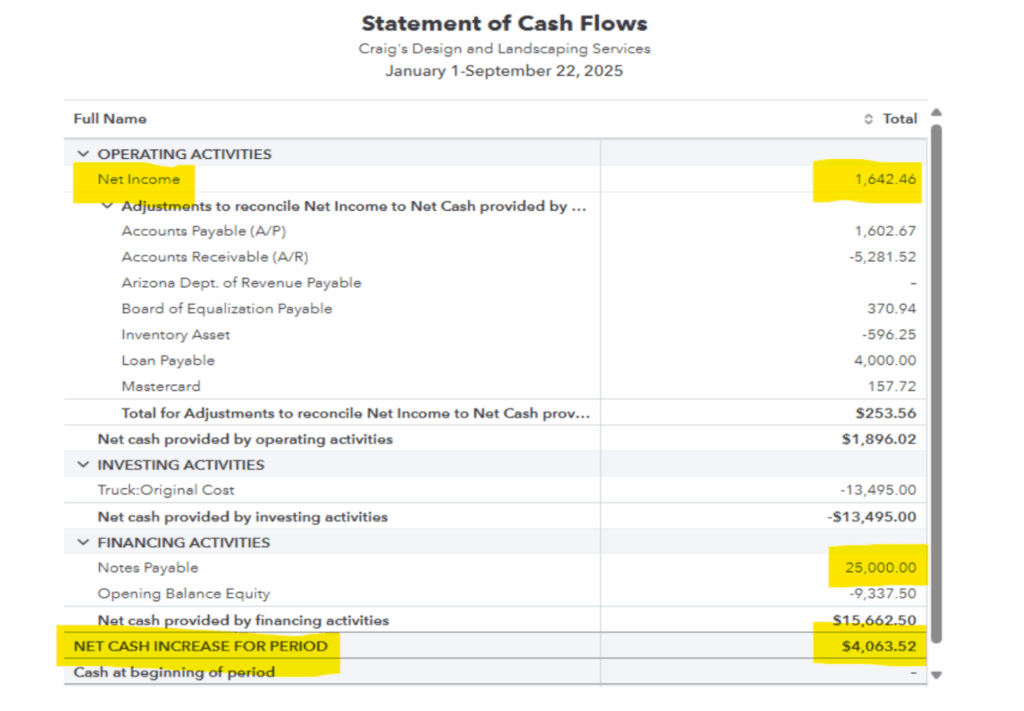1024x711 pixels.
Task: Click the sort icon beside Total
Action: 868,119
